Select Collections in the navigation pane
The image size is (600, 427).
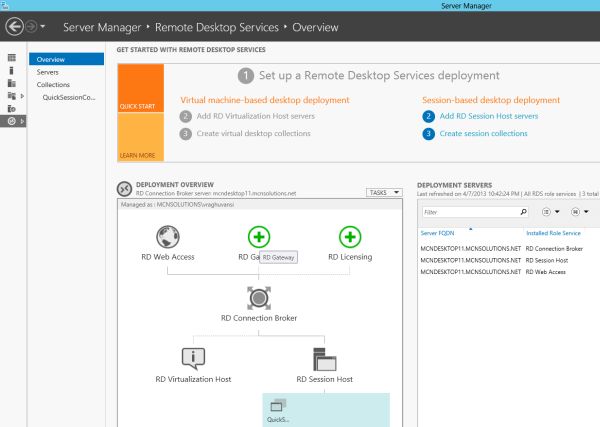(x=54, y=85)
